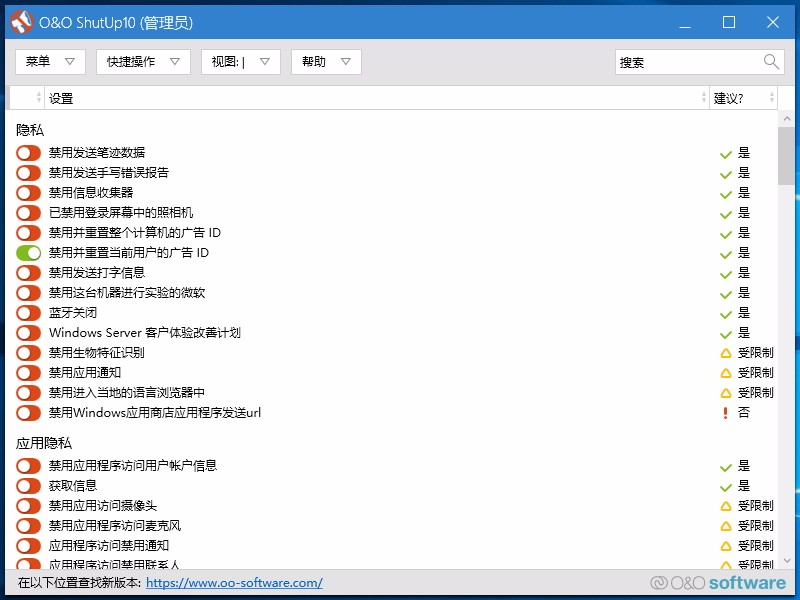The width and height of the screenshot is (800, 600).
Task: Click the scrollbar up arrow
Action: [x=786, y=119]
